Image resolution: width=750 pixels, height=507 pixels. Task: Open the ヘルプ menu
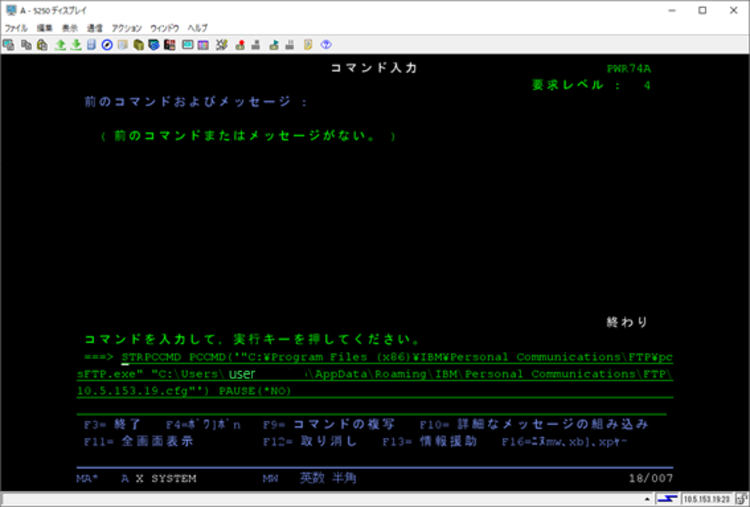pyautogui.click(x=197, y=28)
